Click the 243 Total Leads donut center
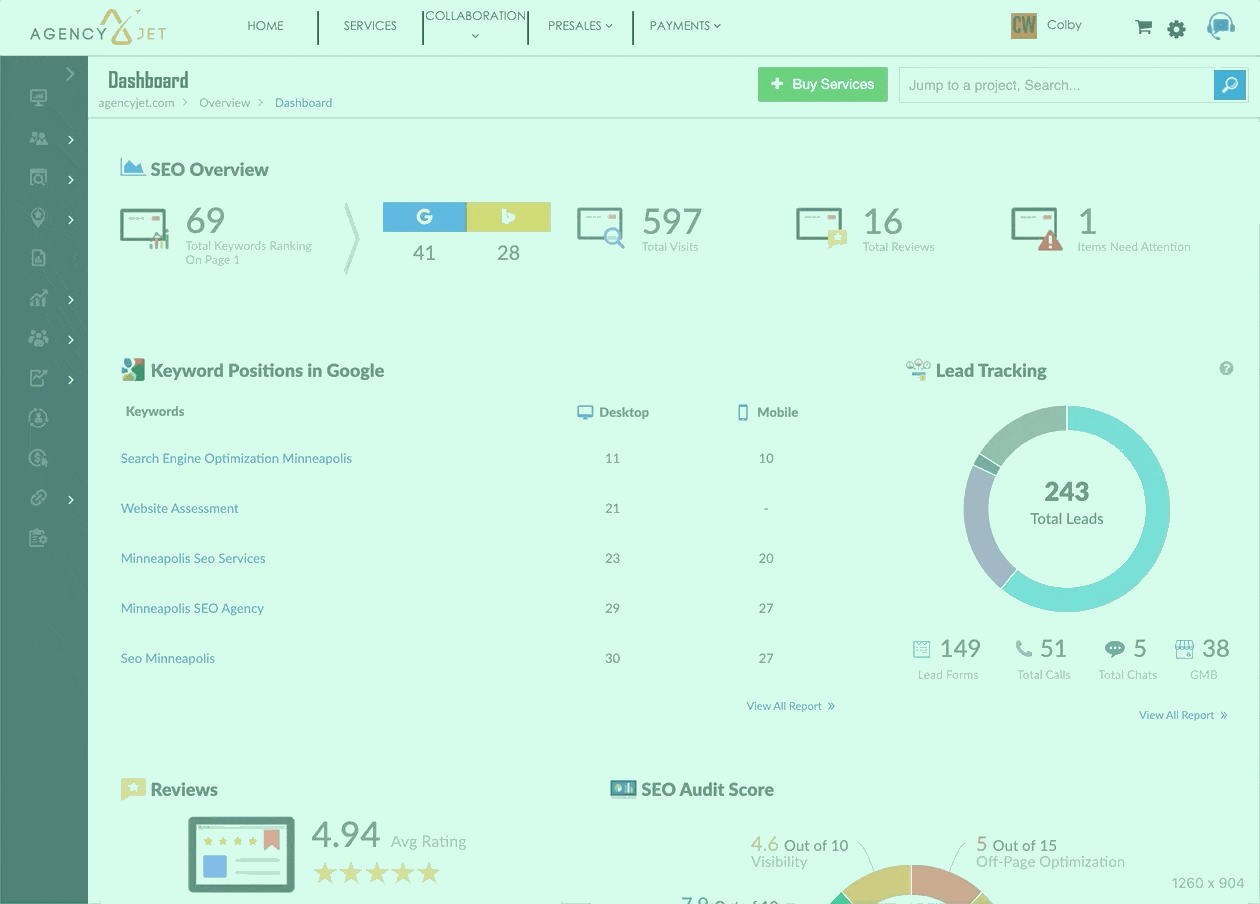The width and height of the screenshot is (1260, 904). coord(1067,504)
